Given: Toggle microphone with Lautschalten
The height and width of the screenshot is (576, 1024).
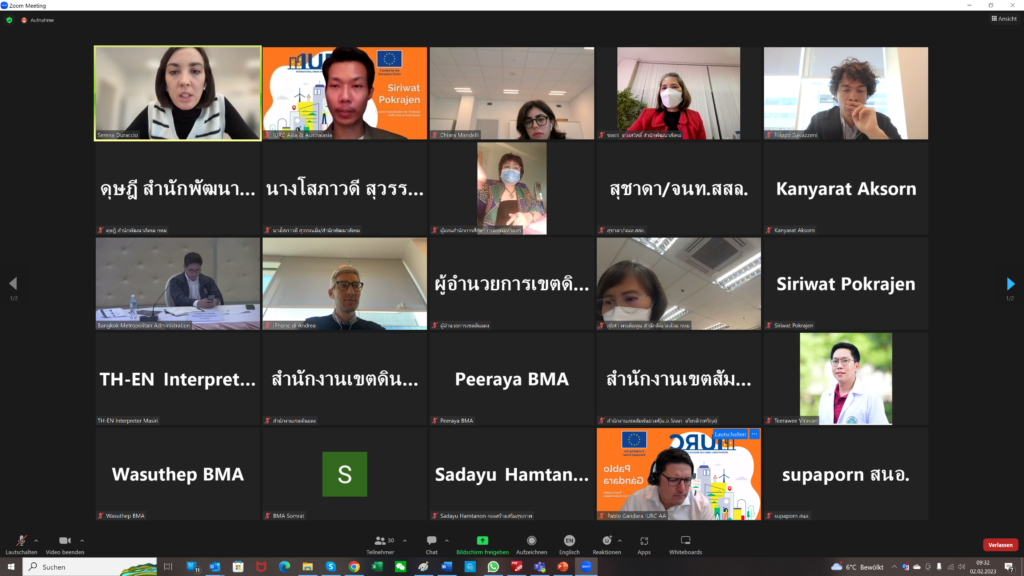Looking at the screenshot, I should (20, 542).
